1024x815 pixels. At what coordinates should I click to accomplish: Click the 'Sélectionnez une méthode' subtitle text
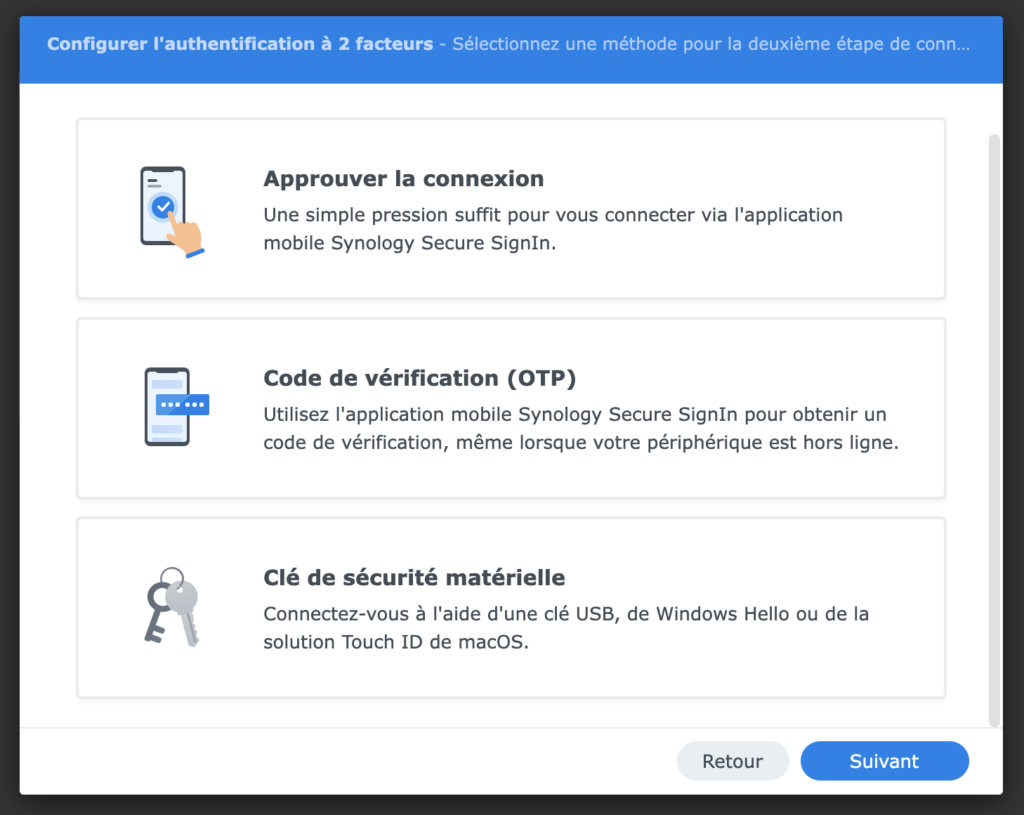(711, 44)
